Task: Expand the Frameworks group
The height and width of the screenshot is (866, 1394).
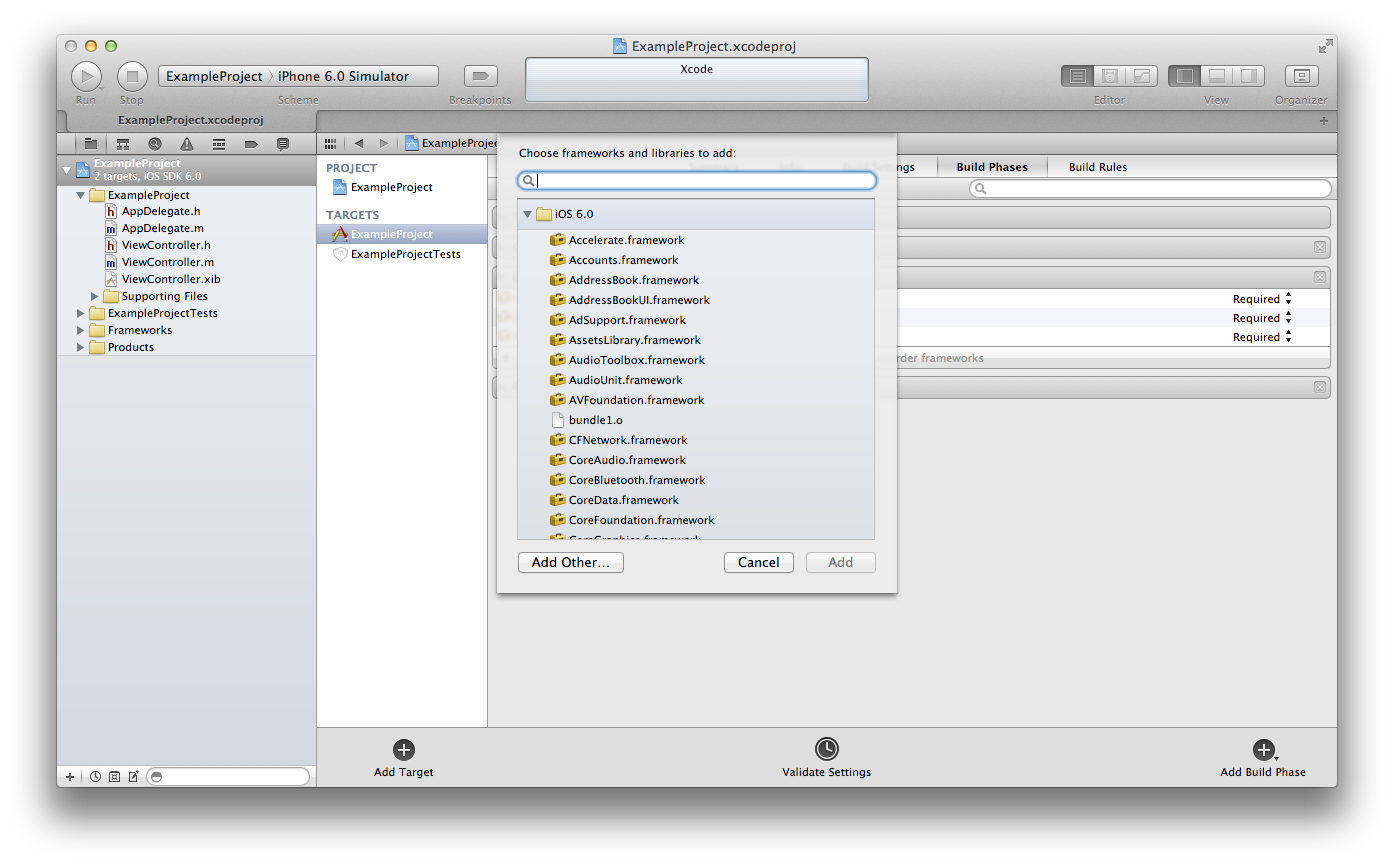Action: pos(81,330)
